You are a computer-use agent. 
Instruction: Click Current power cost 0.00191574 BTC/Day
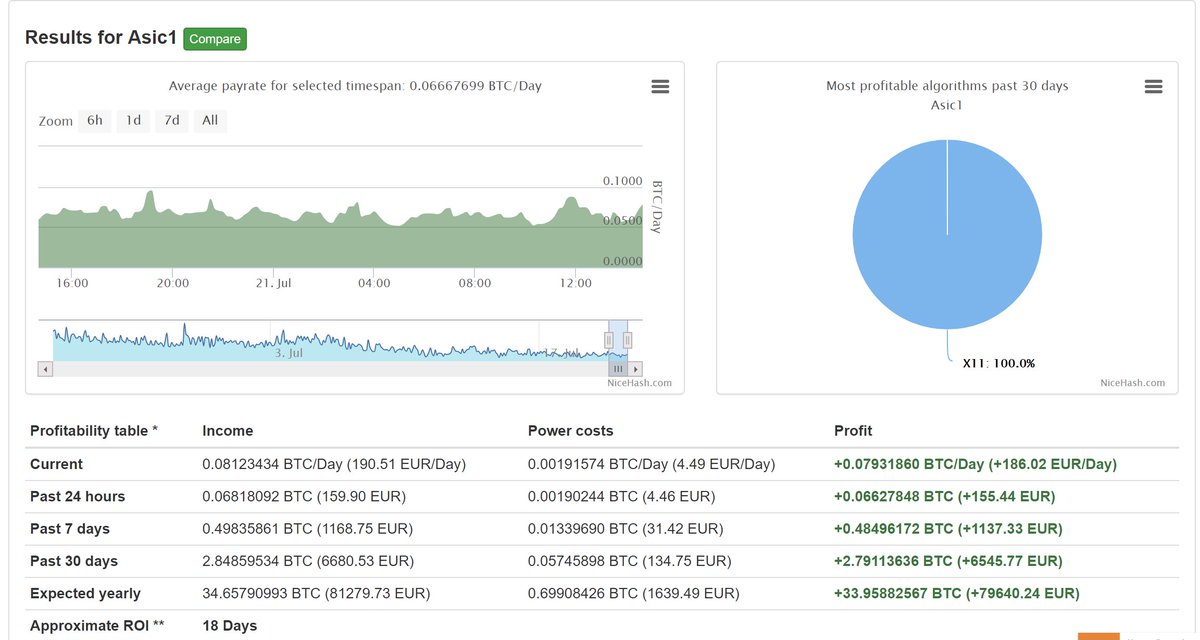point(651,464)
